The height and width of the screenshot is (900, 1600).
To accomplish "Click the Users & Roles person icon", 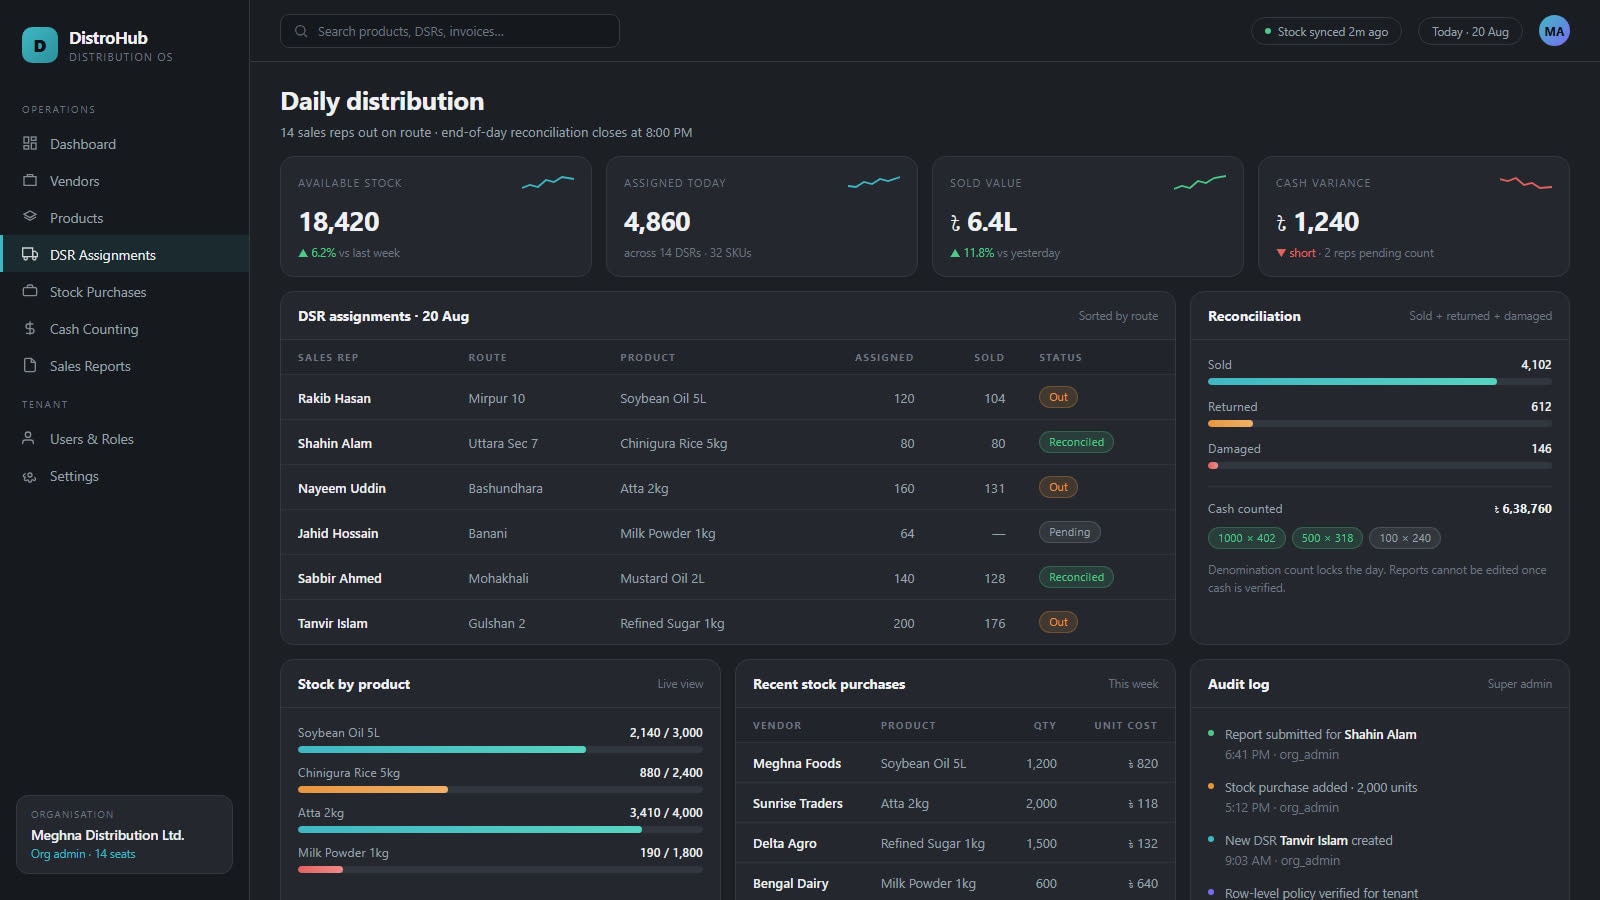I will click(x=30, y=439).
